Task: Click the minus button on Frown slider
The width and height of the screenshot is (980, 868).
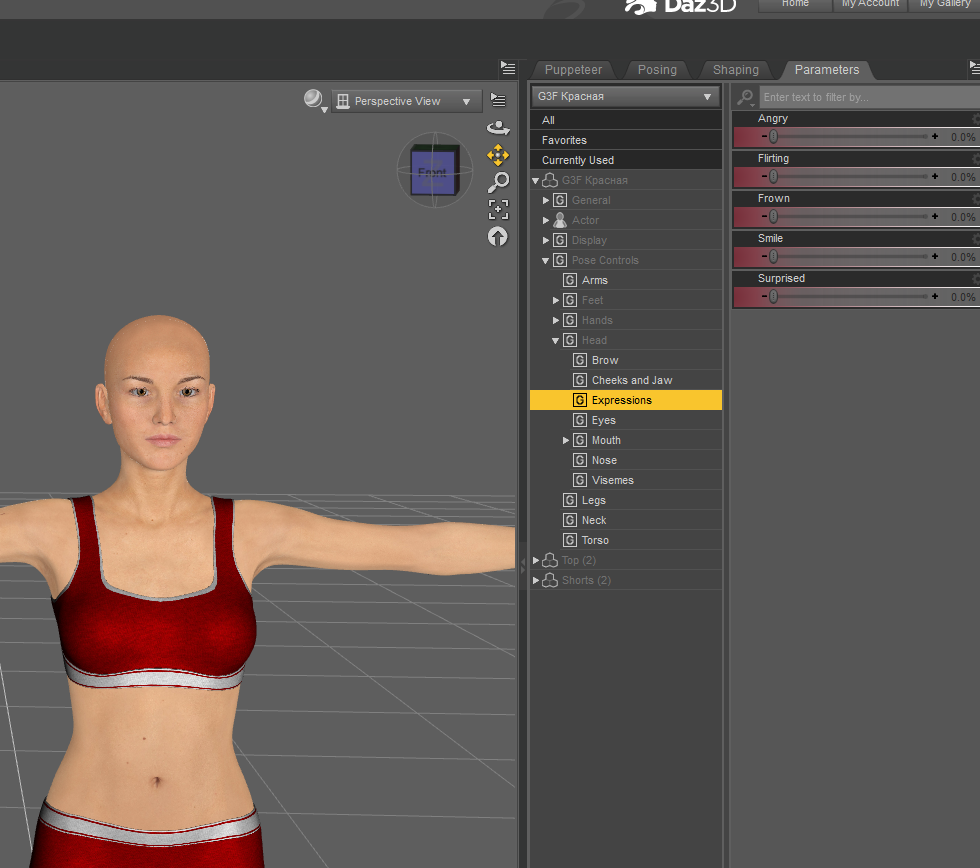Action: pos(764,216)
